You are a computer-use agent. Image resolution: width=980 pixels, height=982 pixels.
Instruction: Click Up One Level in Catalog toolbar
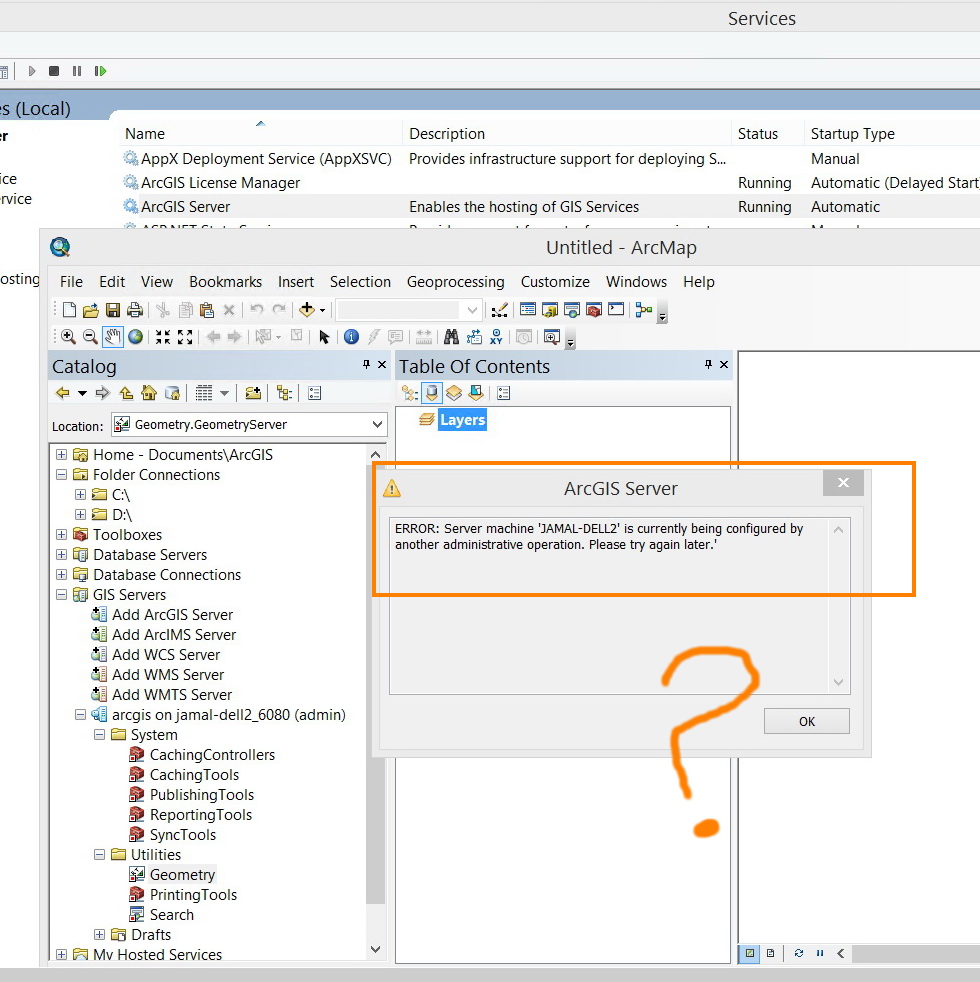pyautogui.click(x=126, y=393)
